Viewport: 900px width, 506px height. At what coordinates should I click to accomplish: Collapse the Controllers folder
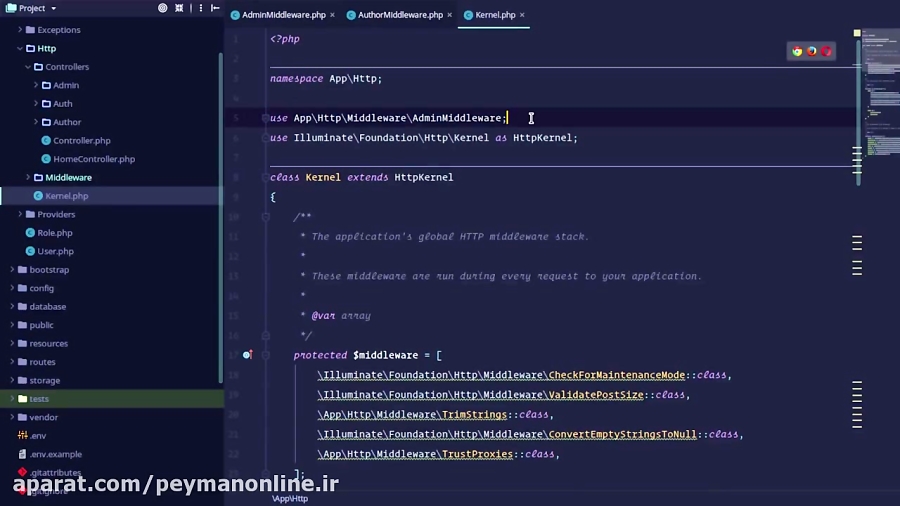tap(28, 67)
